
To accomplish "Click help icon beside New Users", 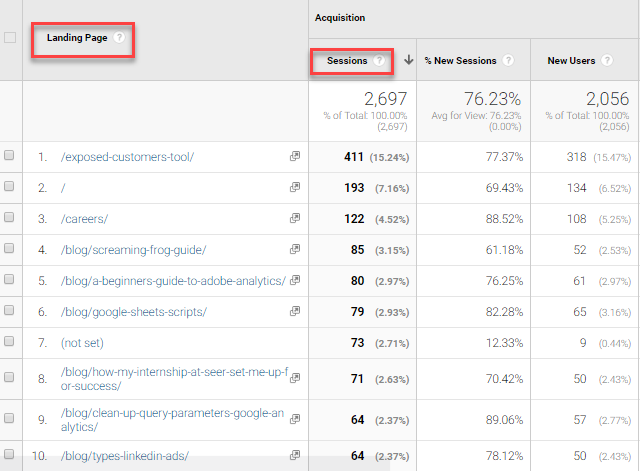I will tap(607, 61).
